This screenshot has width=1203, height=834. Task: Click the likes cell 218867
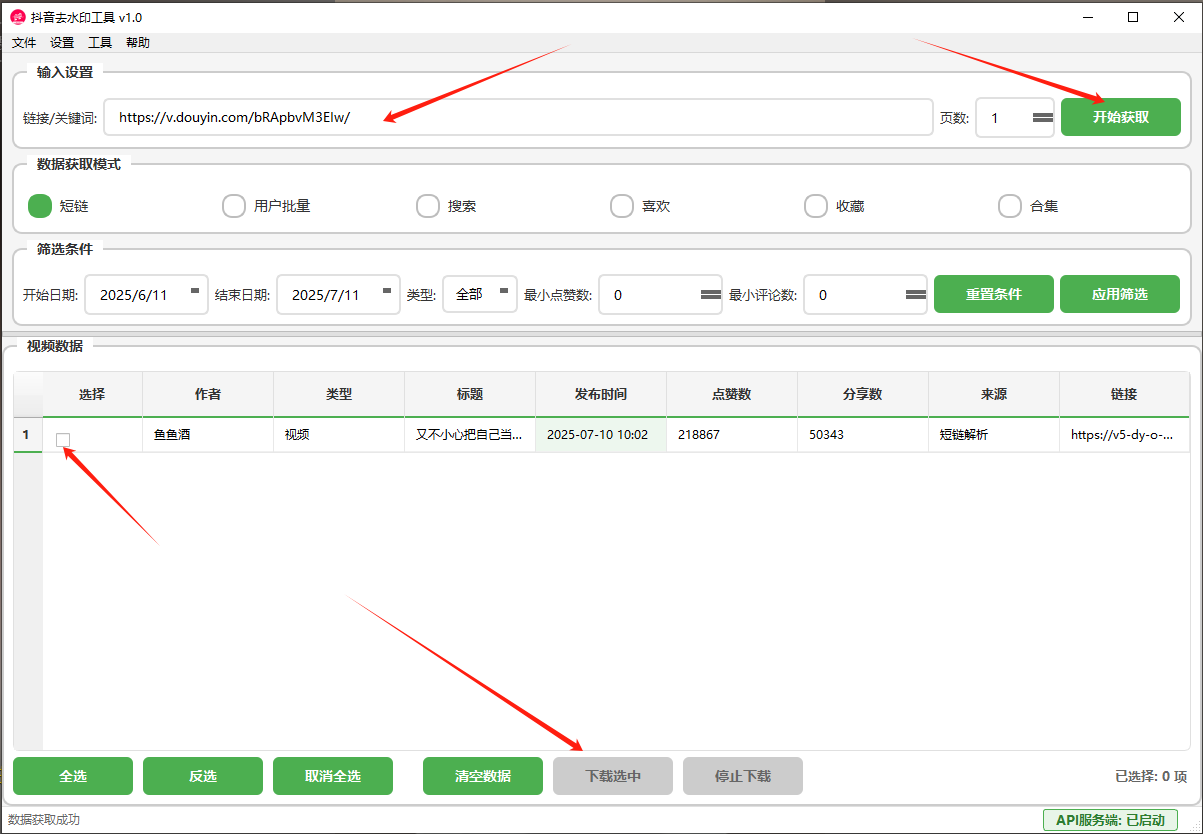pyautogui.click(x=732, y=435)
